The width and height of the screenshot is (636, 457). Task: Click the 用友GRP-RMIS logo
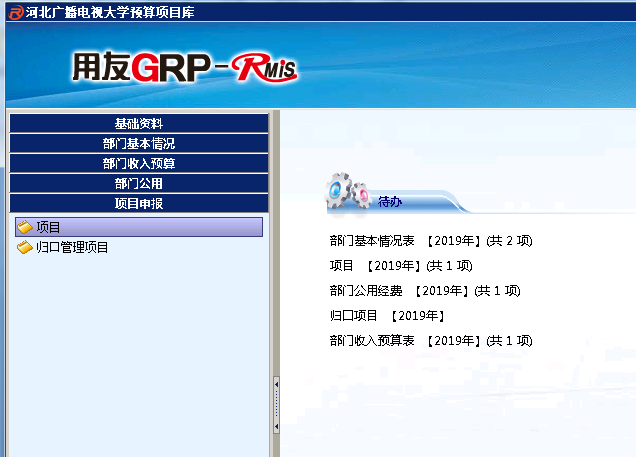[x=183, y=67]
